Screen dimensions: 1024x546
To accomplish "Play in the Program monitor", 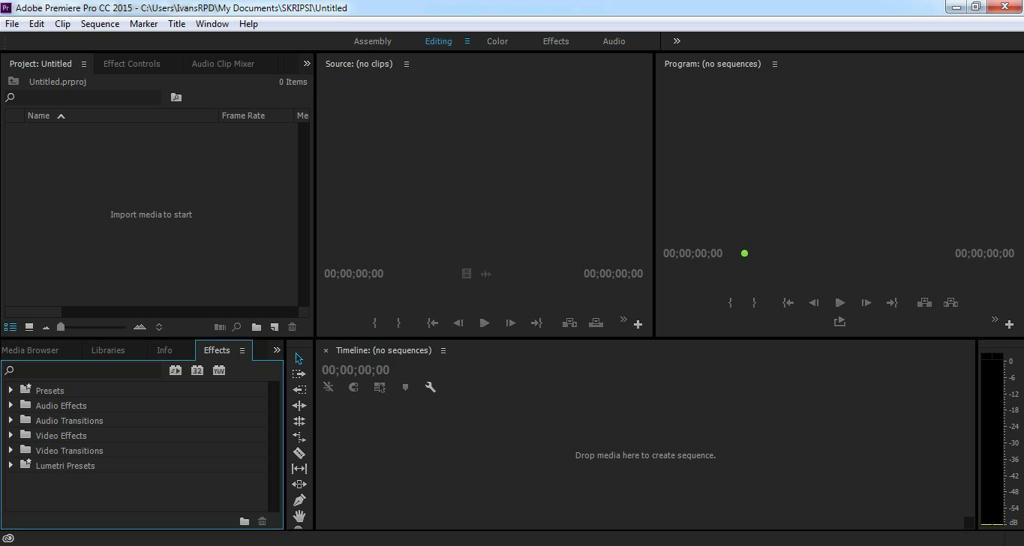I will pos(840,302).
